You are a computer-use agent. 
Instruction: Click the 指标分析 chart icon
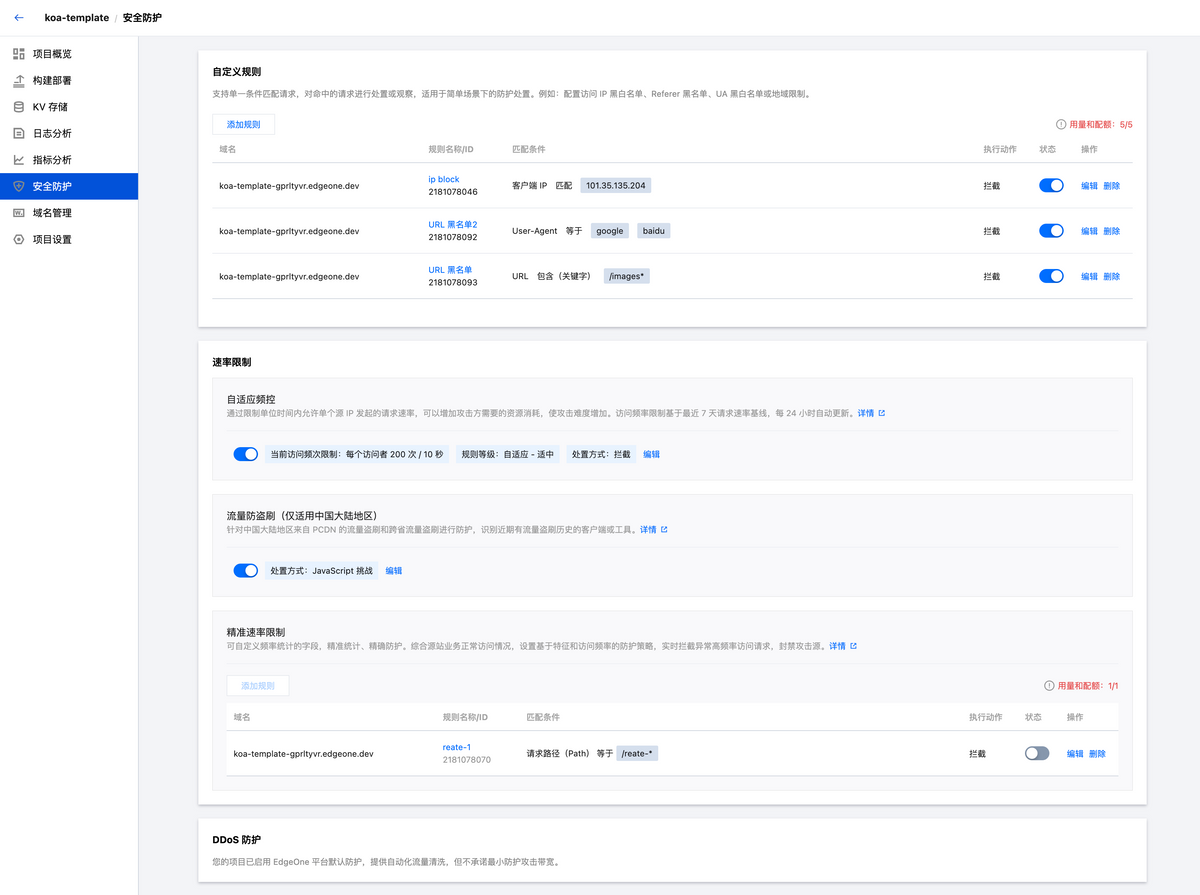tap(18, 159)
